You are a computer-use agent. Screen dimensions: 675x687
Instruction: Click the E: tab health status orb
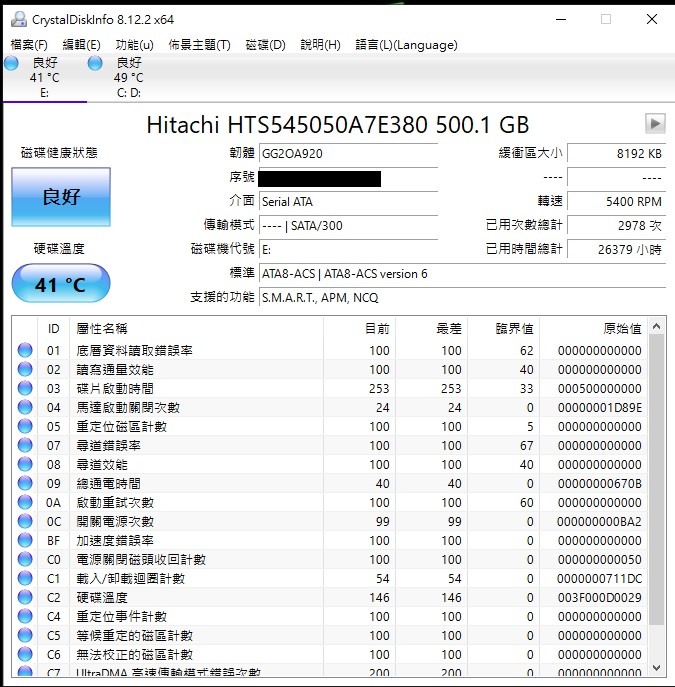[x=11, y=63]
